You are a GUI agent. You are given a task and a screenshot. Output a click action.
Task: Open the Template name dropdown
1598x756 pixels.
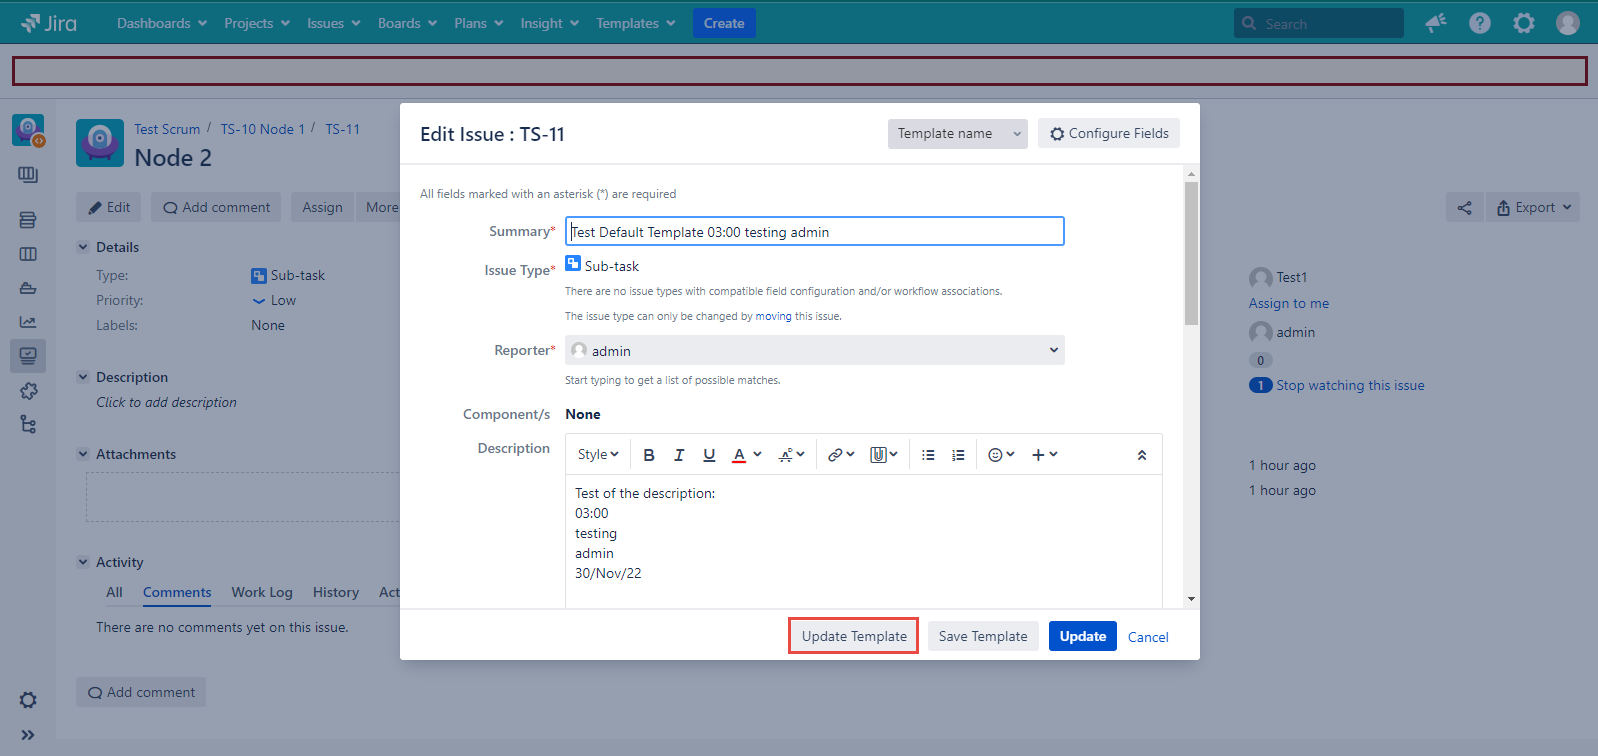pyautogui.click(x=957, y=134)
